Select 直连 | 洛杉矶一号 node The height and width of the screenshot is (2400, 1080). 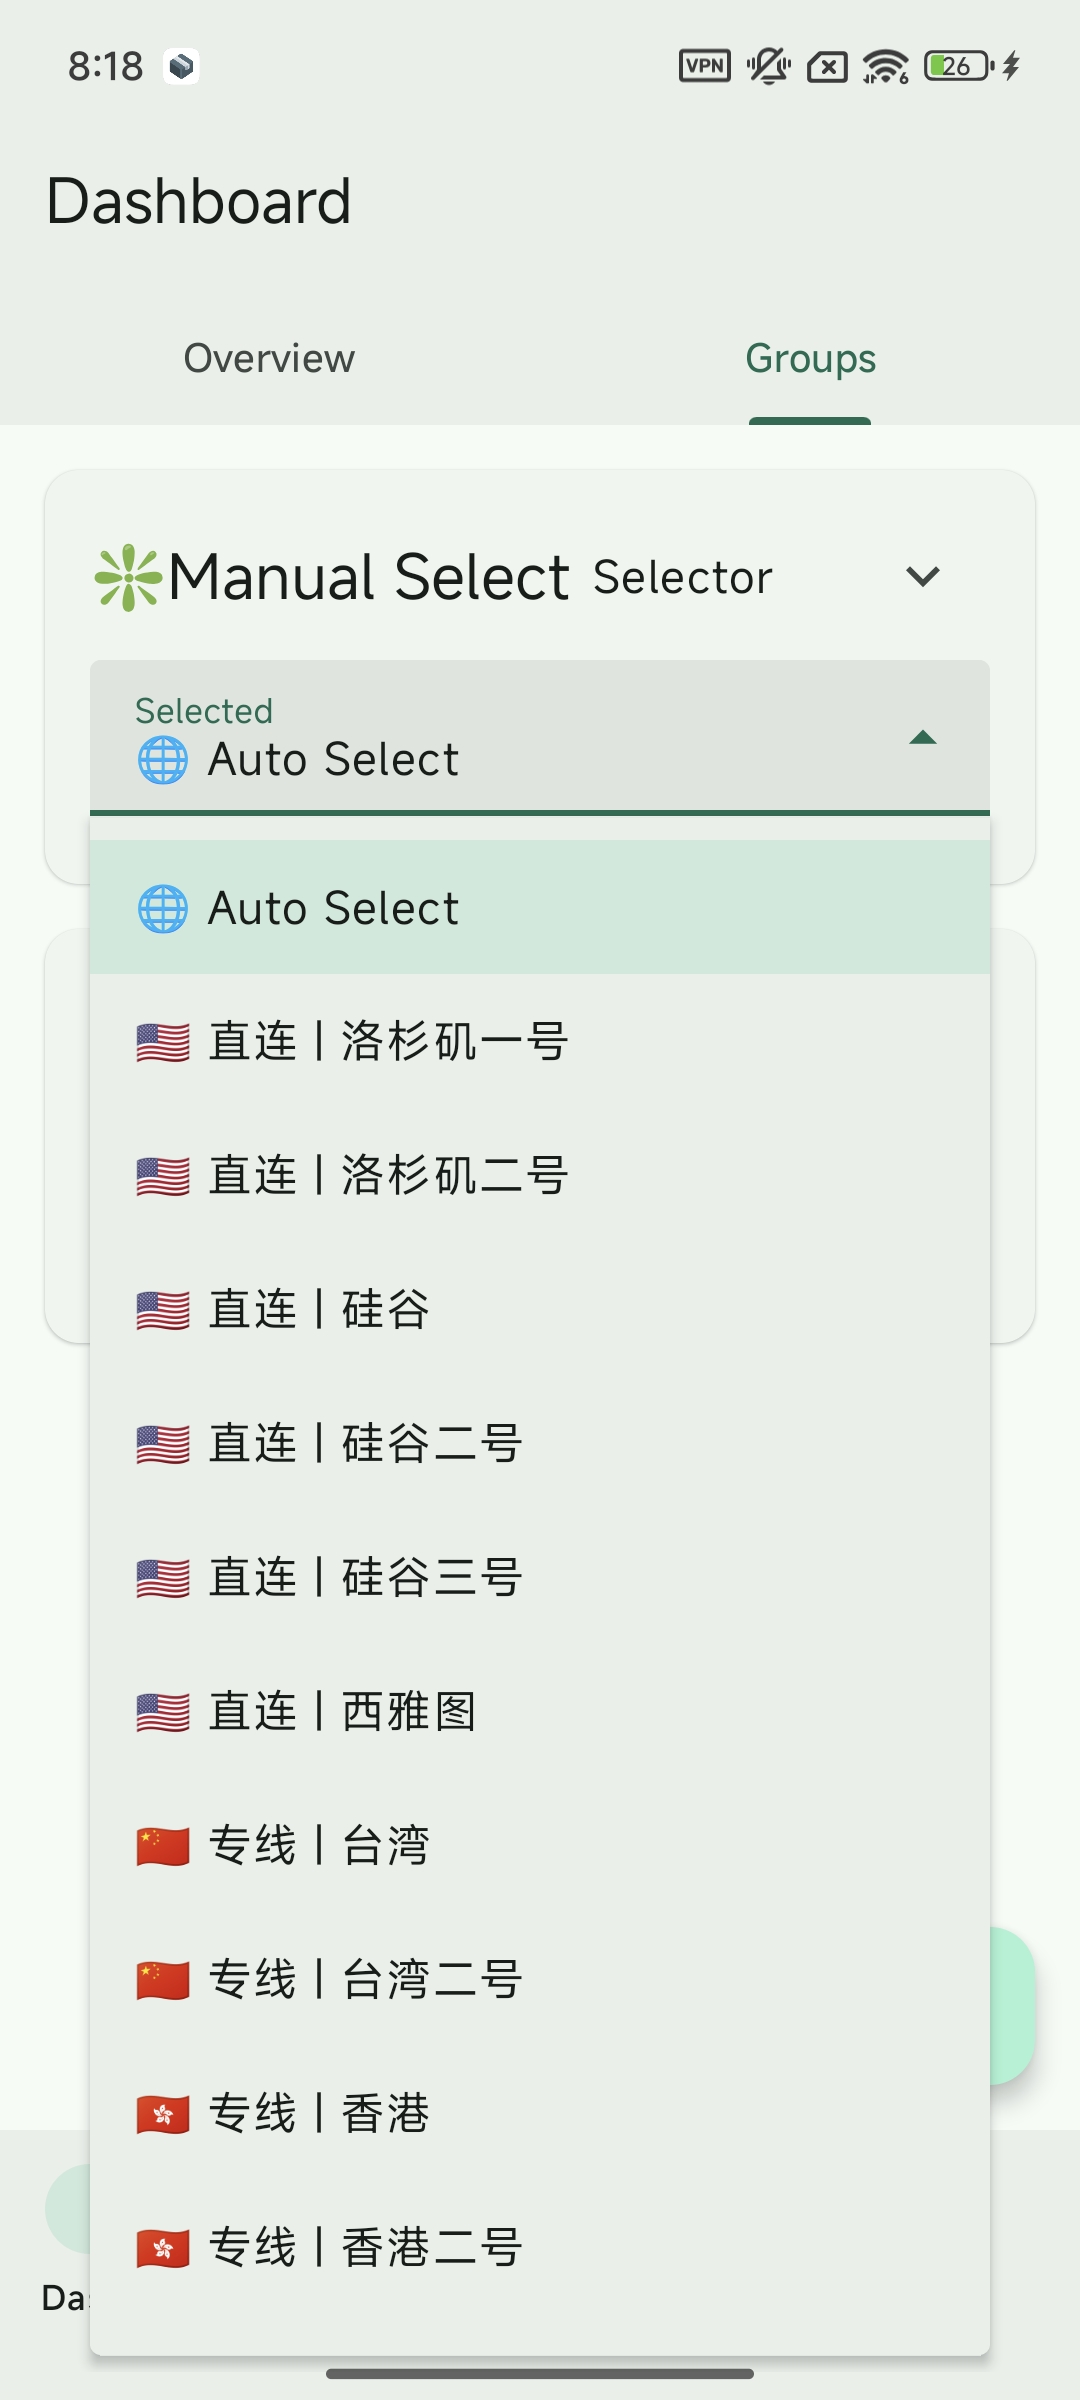coord(540,1042)
